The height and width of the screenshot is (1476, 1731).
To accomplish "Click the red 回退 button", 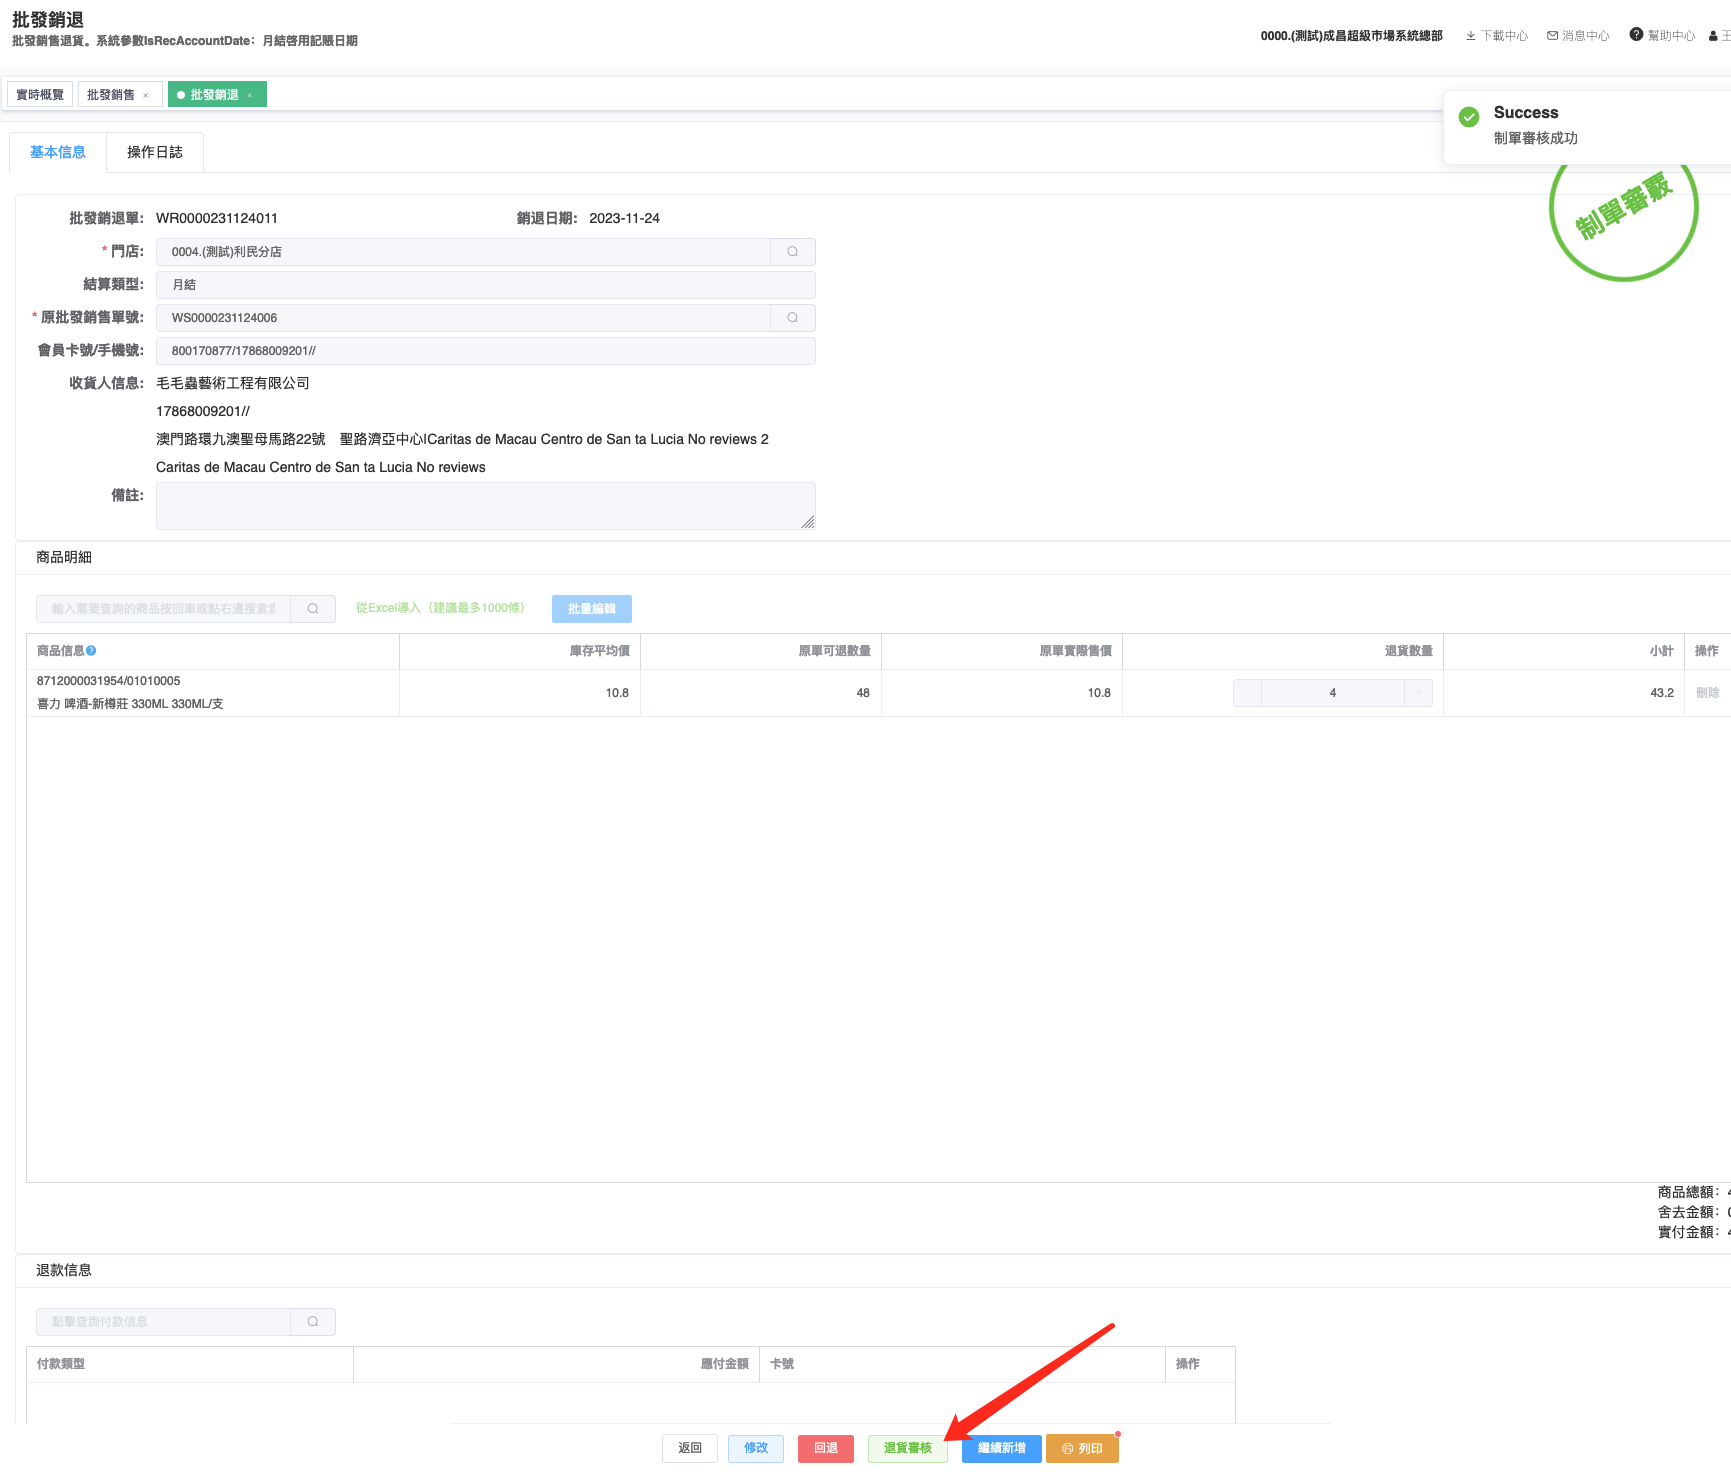I will (825, 1448).
